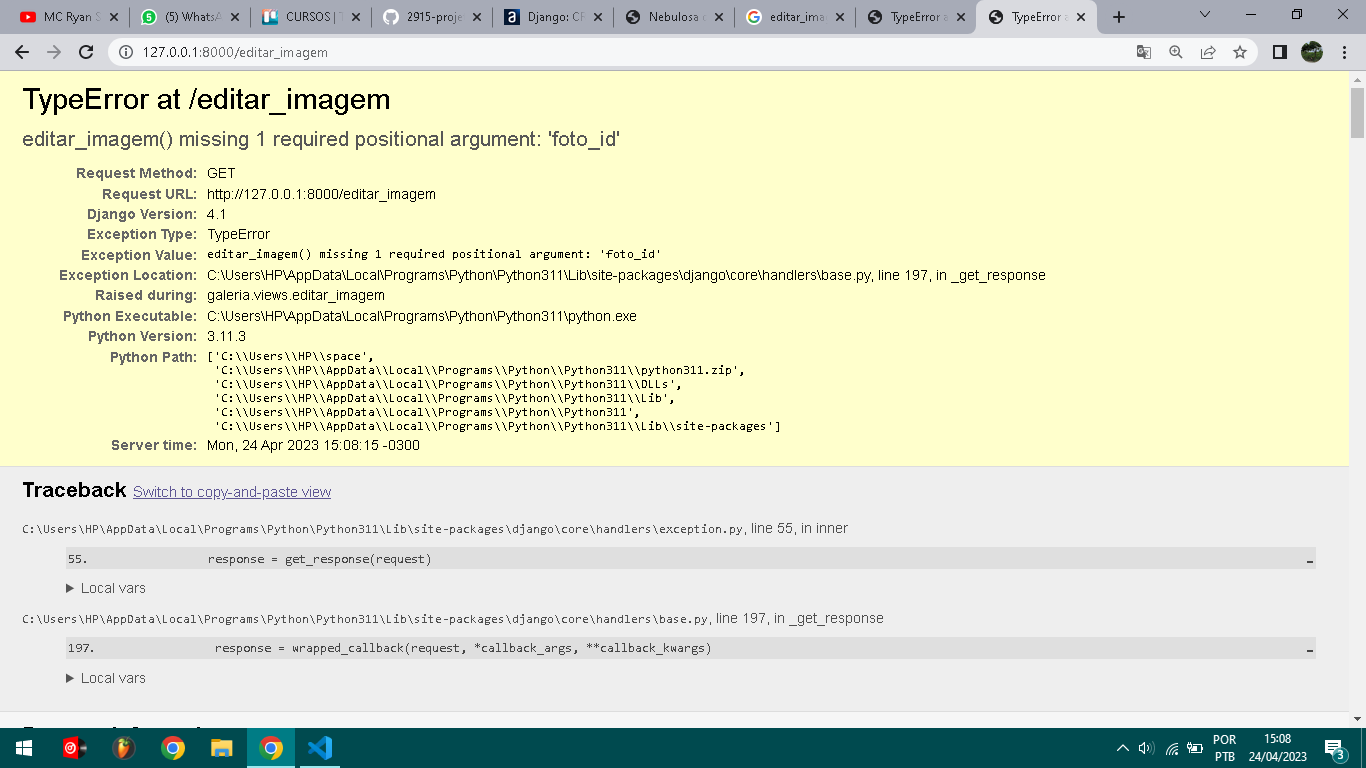
Task: Open the tab search chevron
Action: click(x=1205, y=14)
